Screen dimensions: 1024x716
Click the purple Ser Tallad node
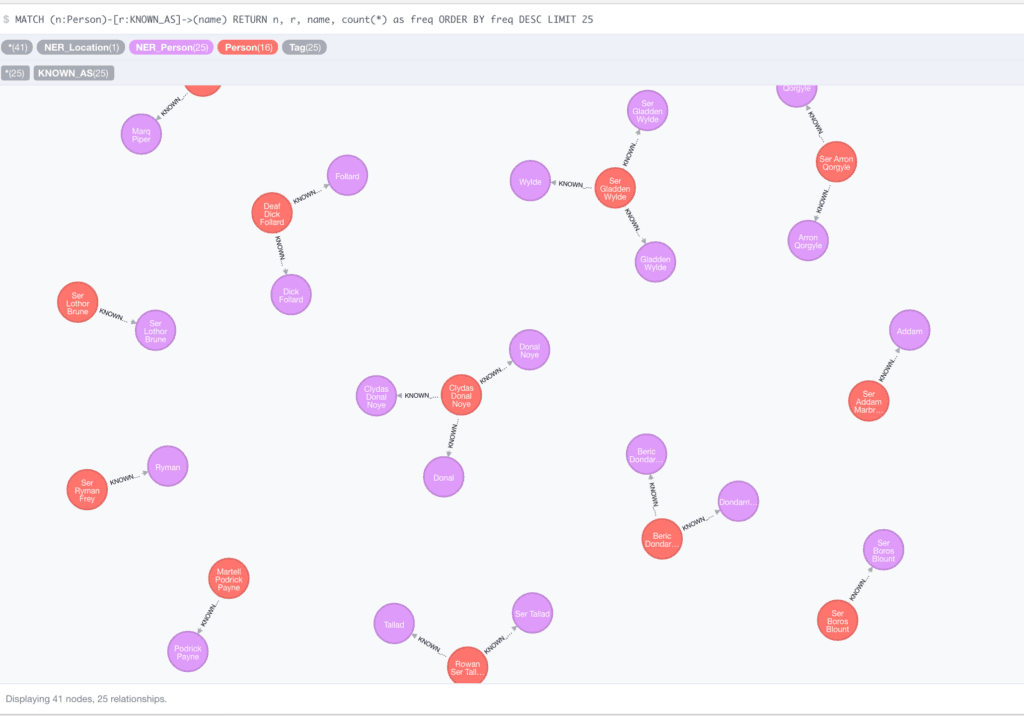click(531, 613)
